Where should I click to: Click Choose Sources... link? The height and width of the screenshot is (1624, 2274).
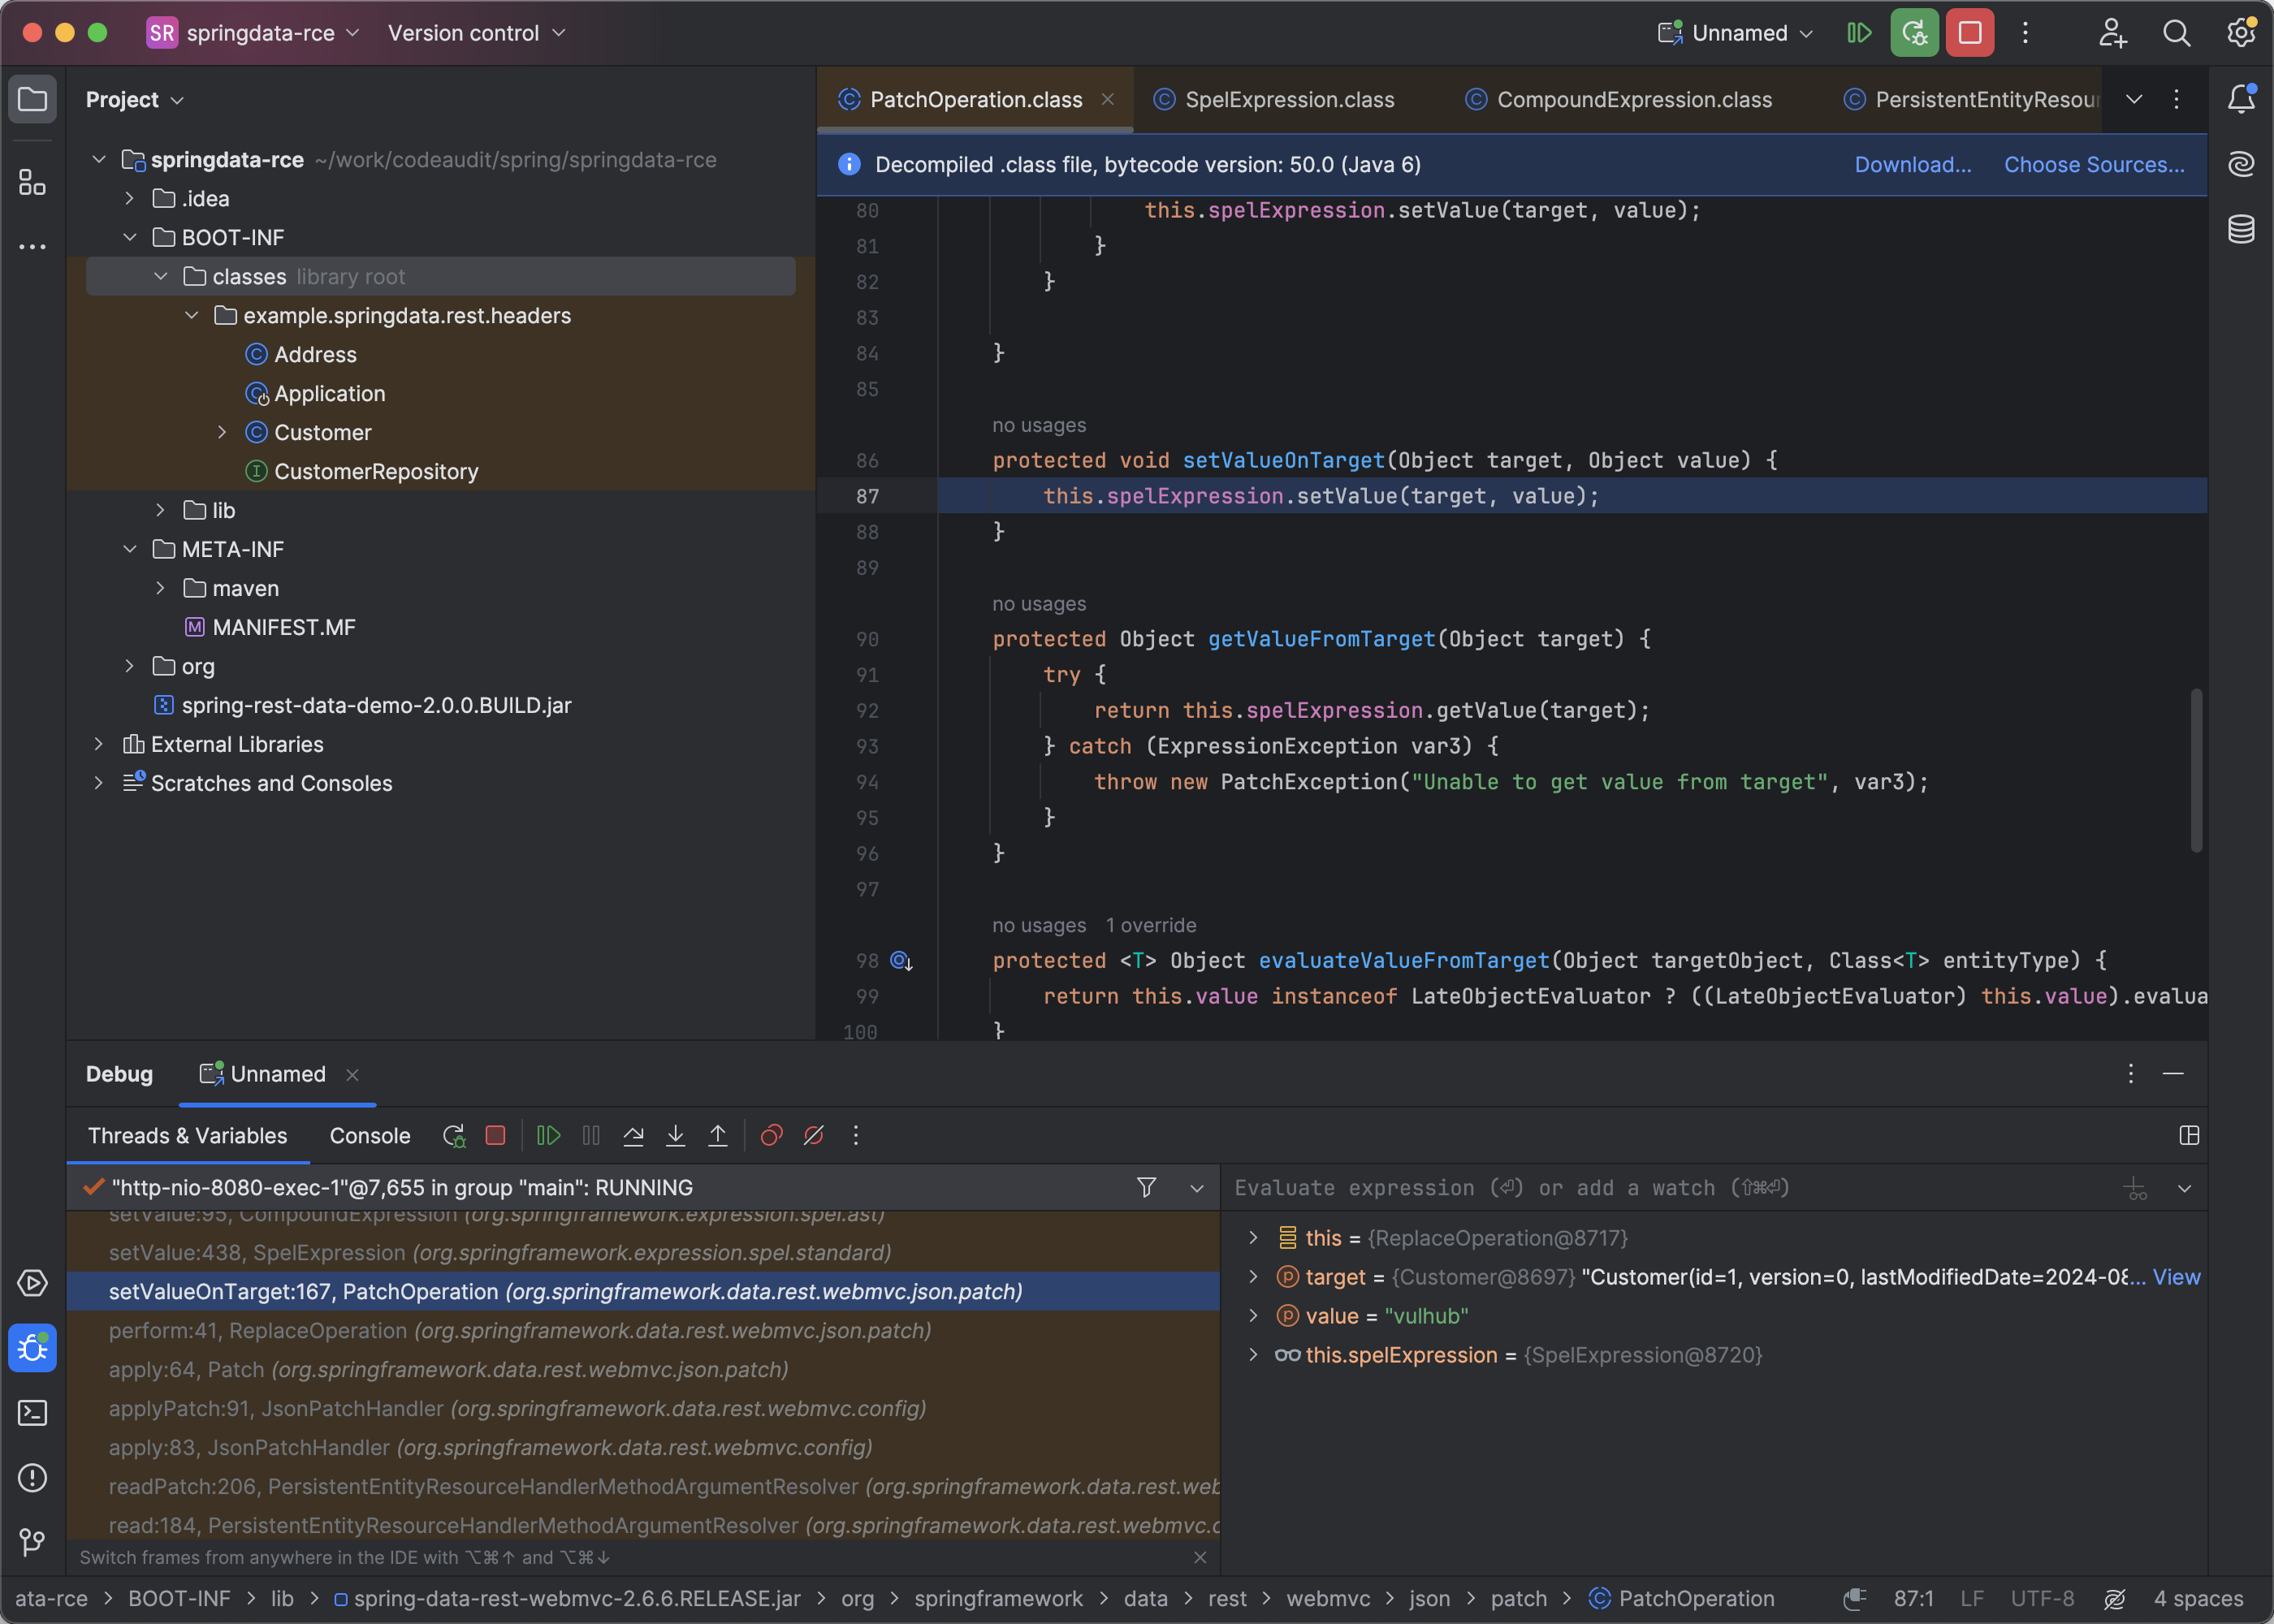pos(2094,165)
